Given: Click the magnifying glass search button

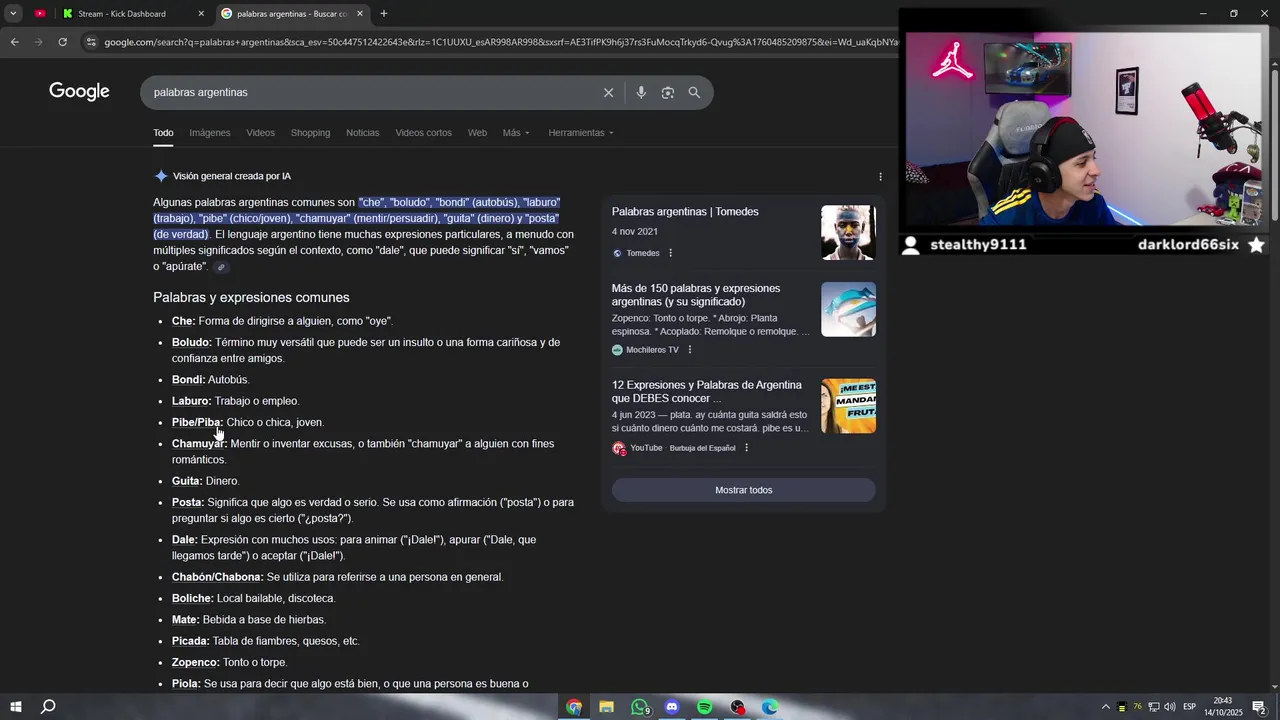Looking at the screenshot, I should point(694,92).
